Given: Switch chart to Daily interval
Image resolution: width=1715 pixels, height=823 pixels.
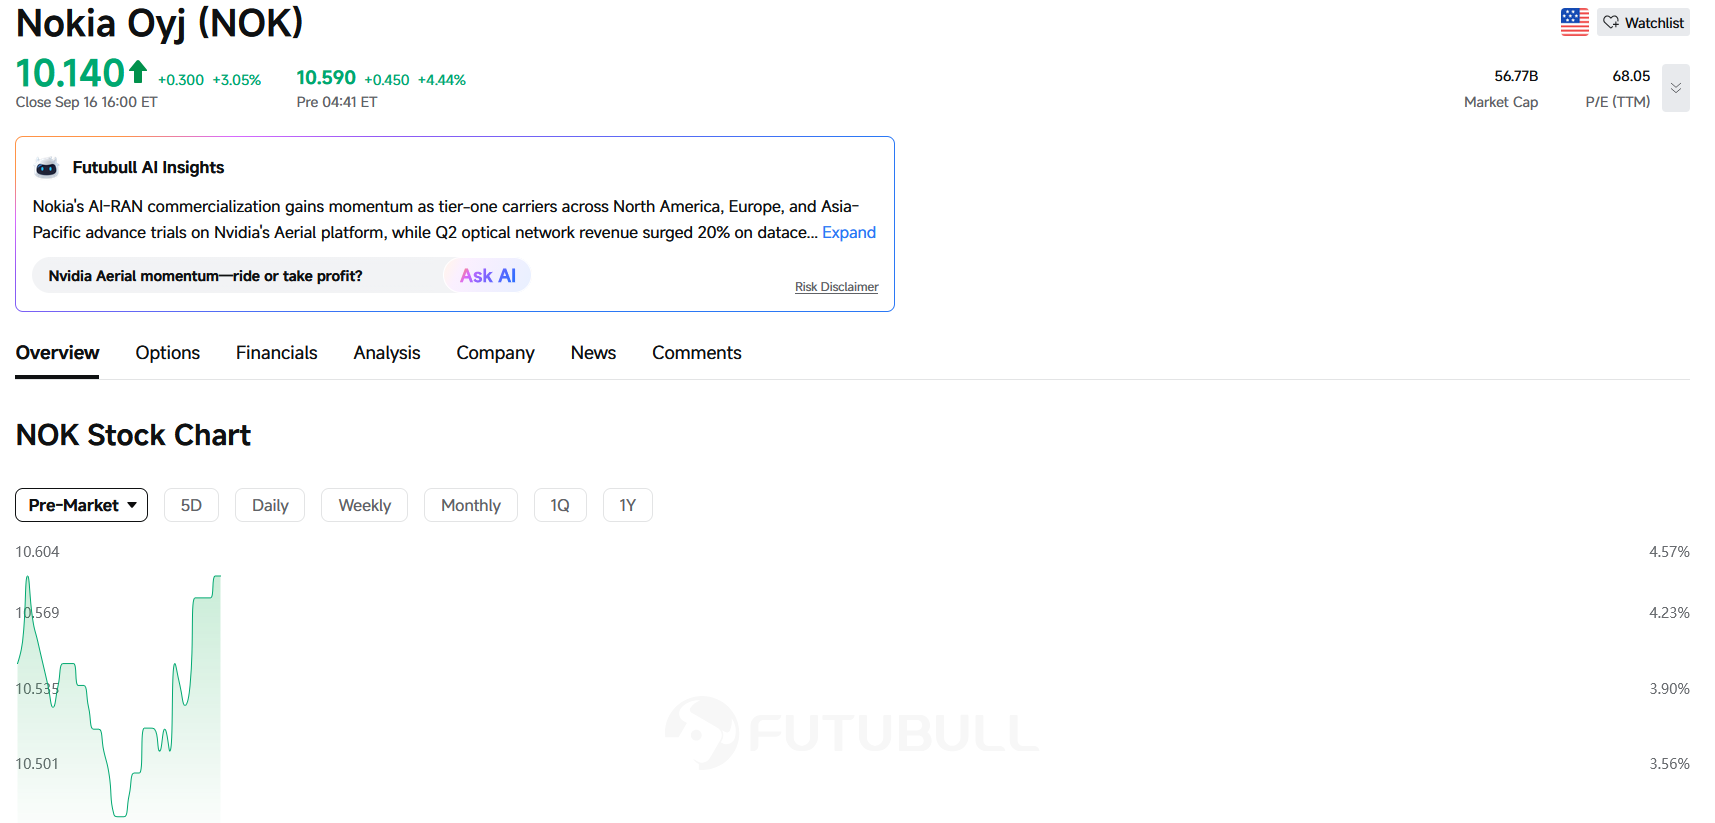Looking at the screenshot, I should click(x=270, y=505).
